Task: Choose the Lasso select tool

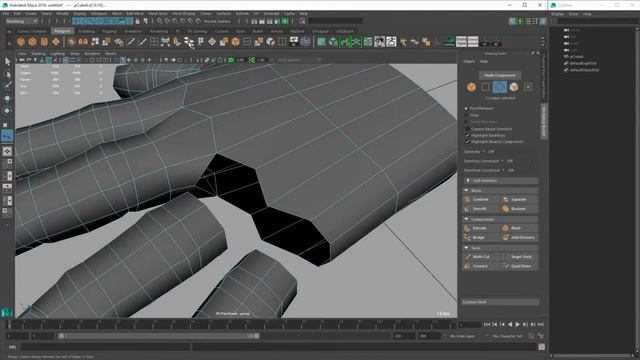Action: [7, 74]
